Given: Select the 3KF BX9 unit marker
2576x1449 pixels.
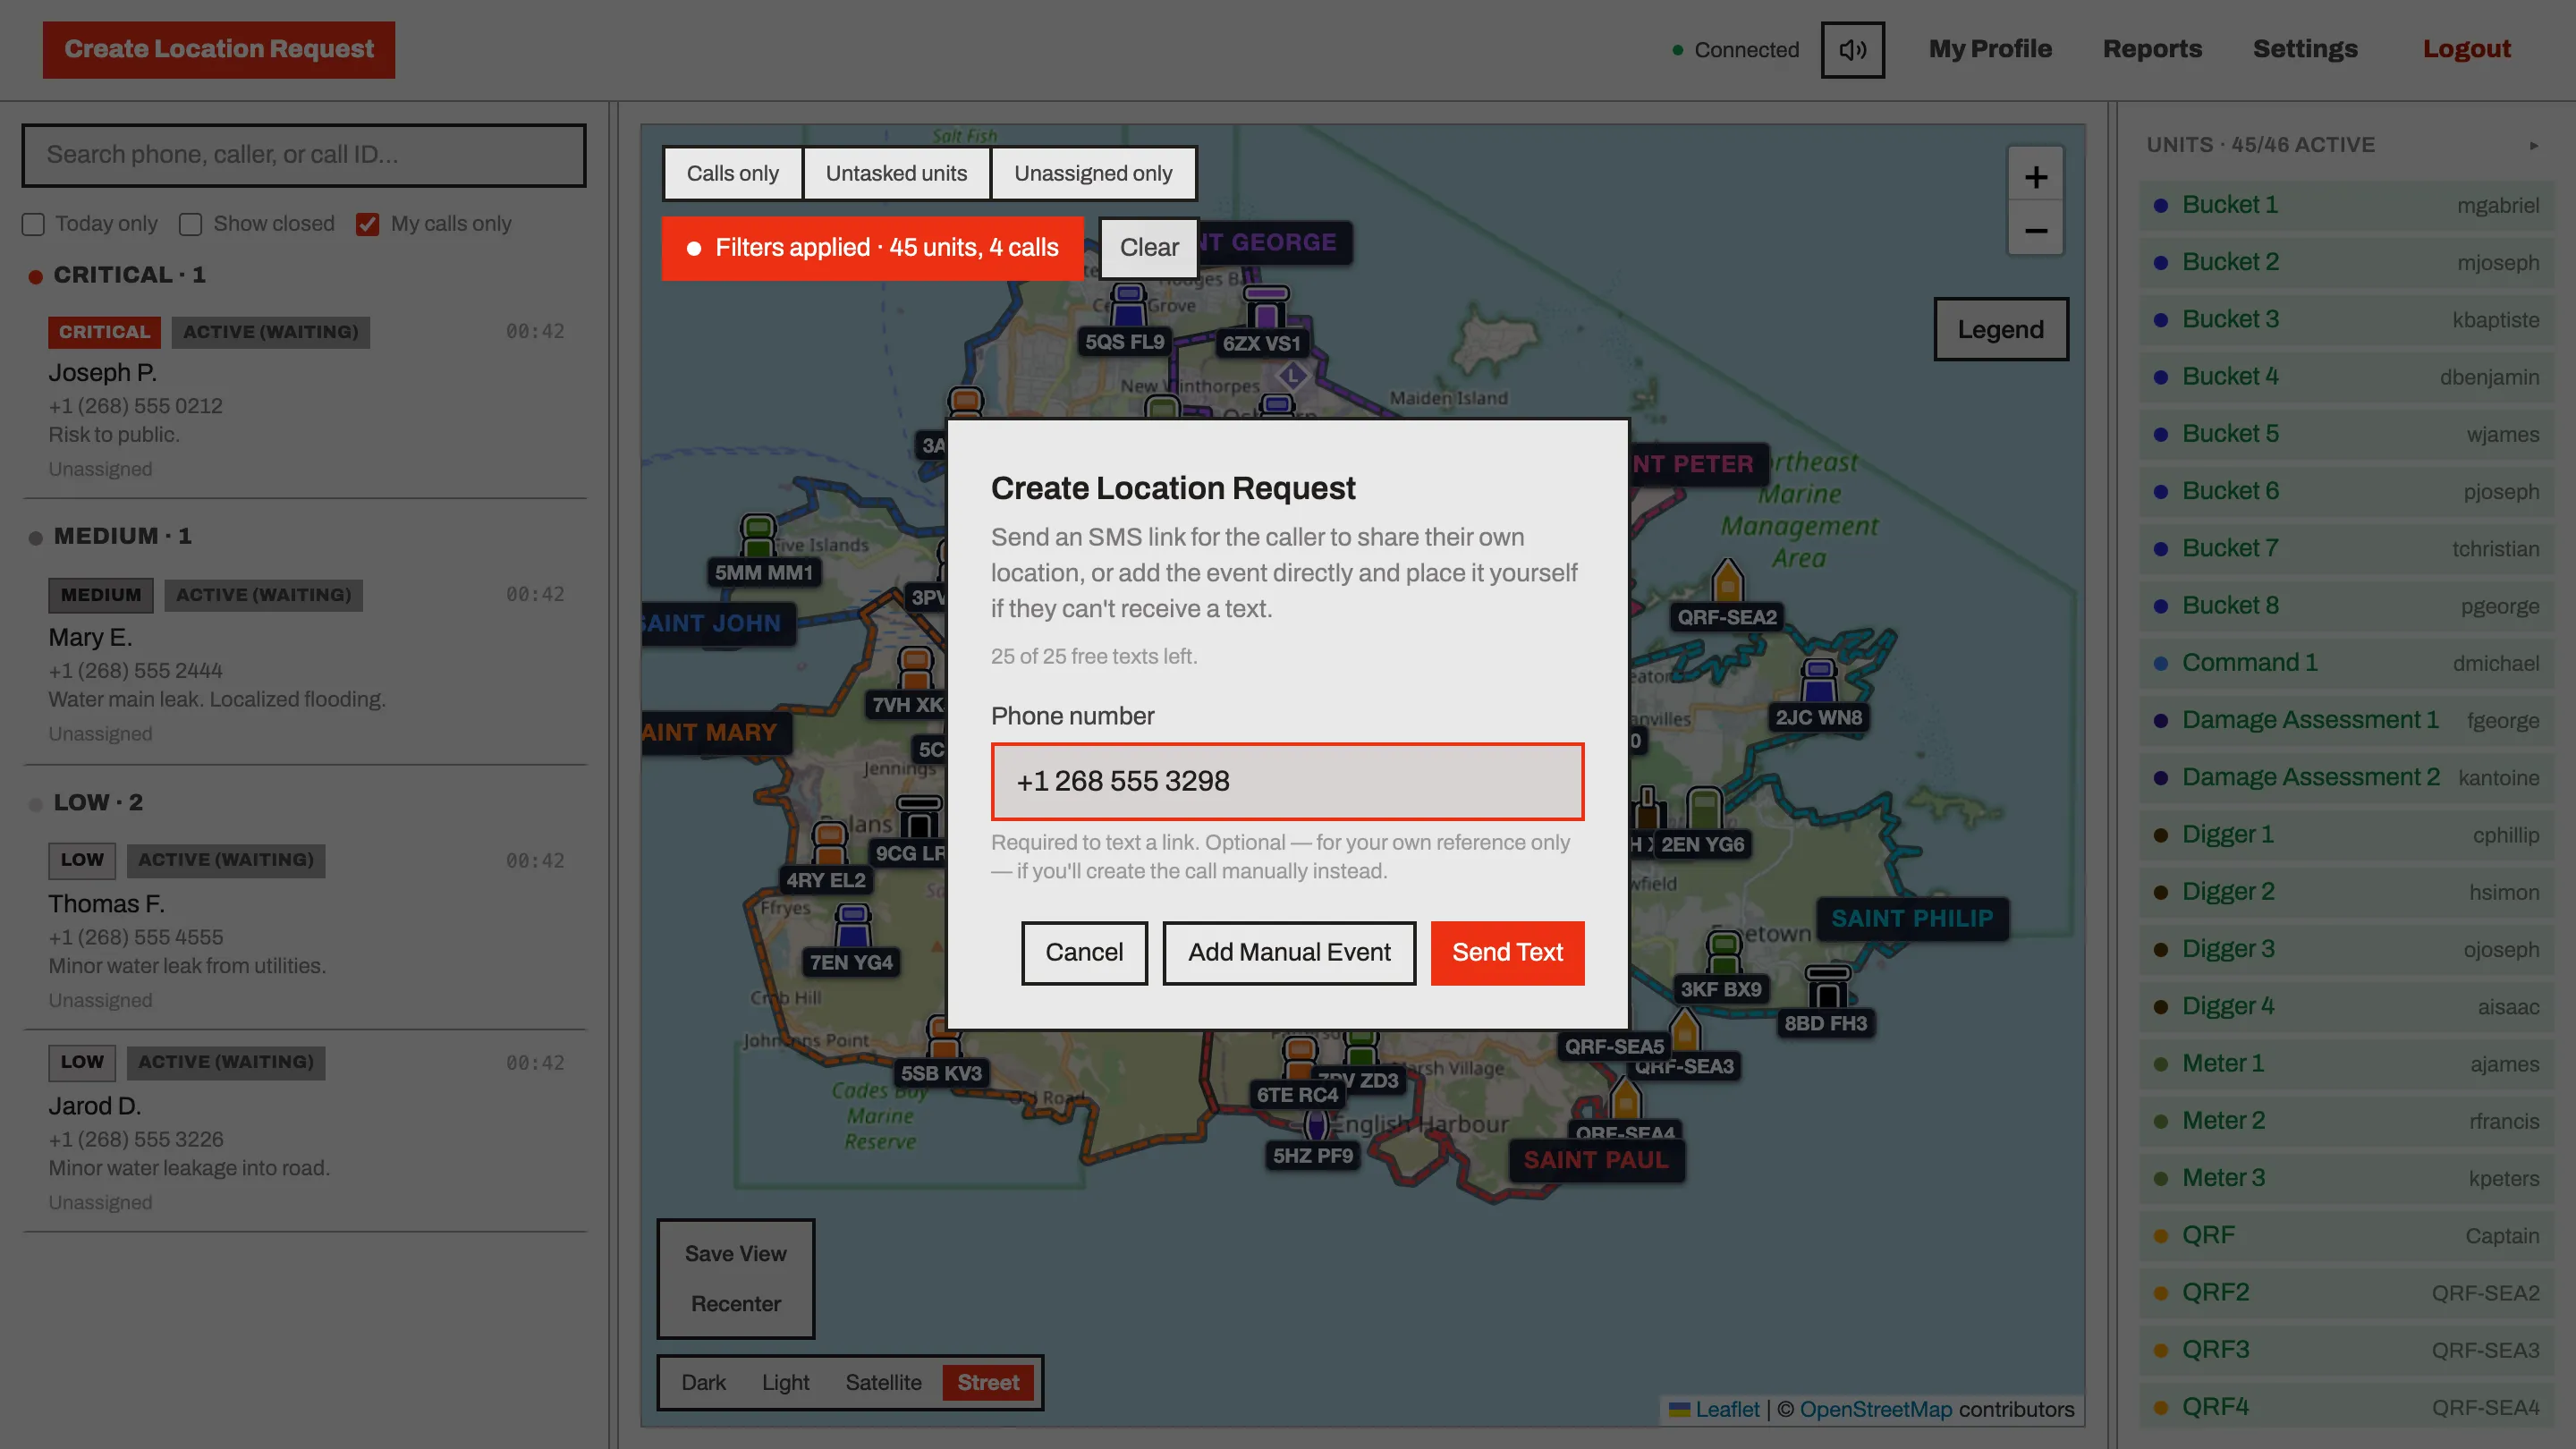Looking at the screenshot, I should coord(1721,969).
